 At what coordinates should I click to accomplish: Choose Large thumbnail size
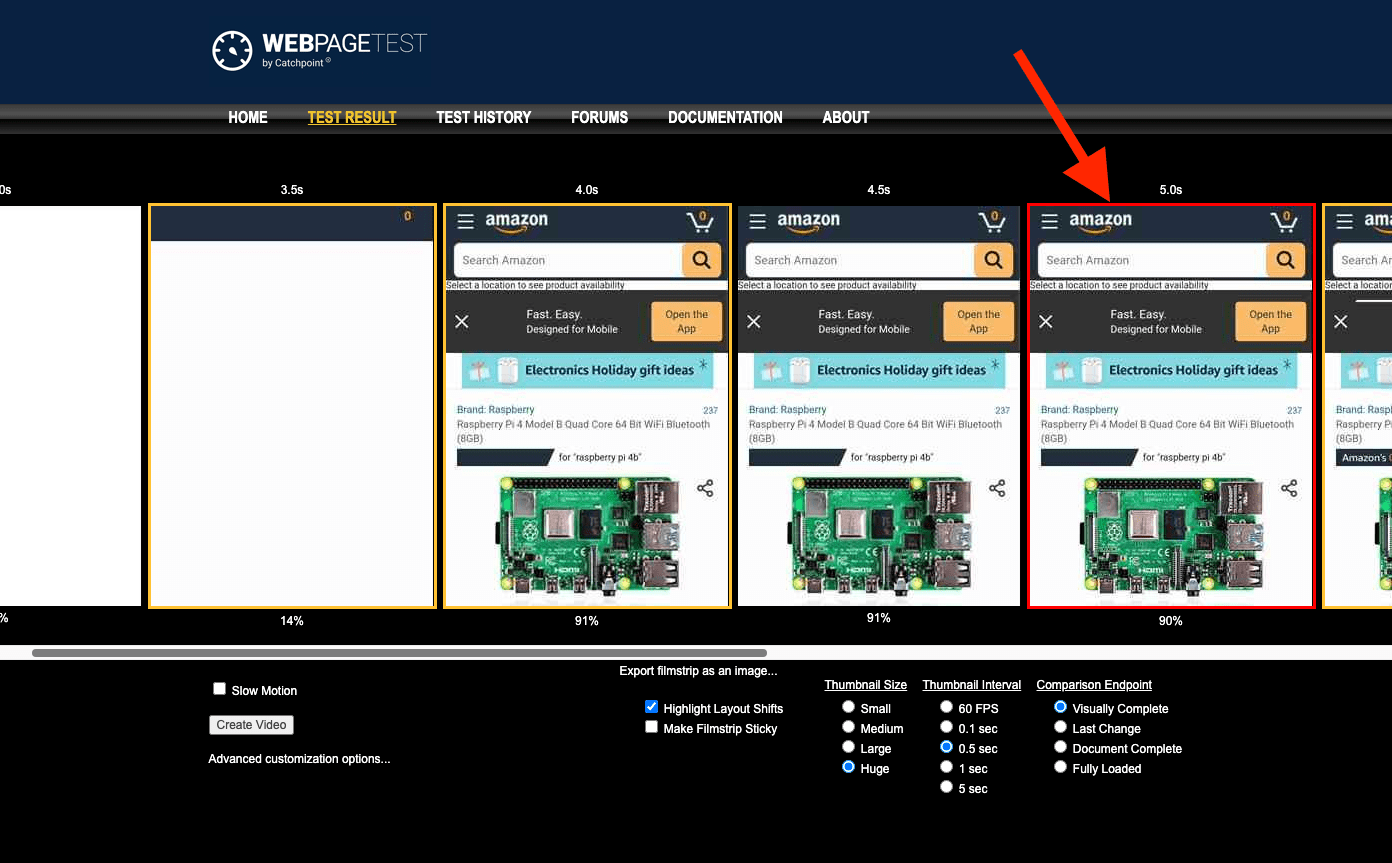(848, 747)
